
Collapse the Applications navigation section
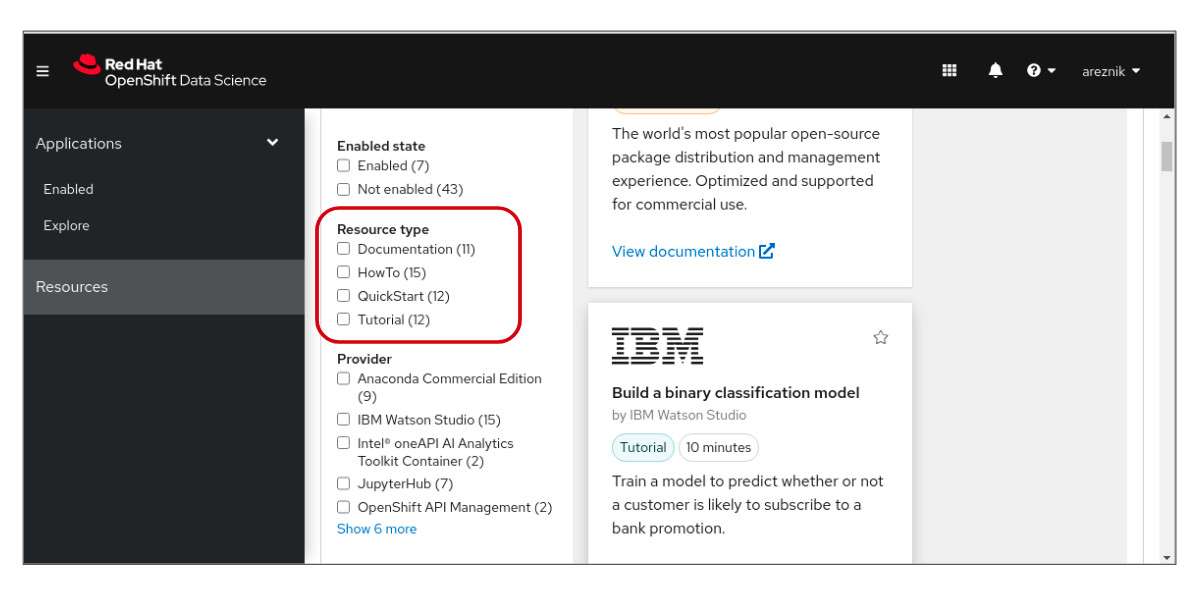click(272, 143)
